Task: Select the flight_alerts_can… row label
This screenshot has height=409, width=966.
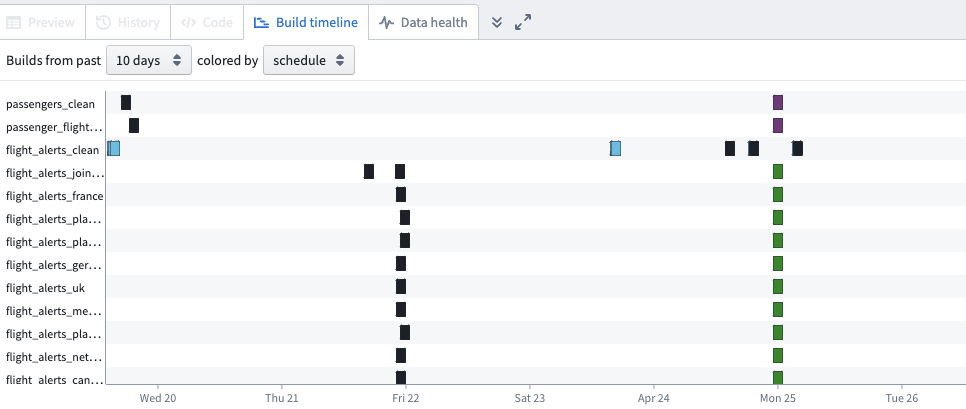Action: click(54, 380)
